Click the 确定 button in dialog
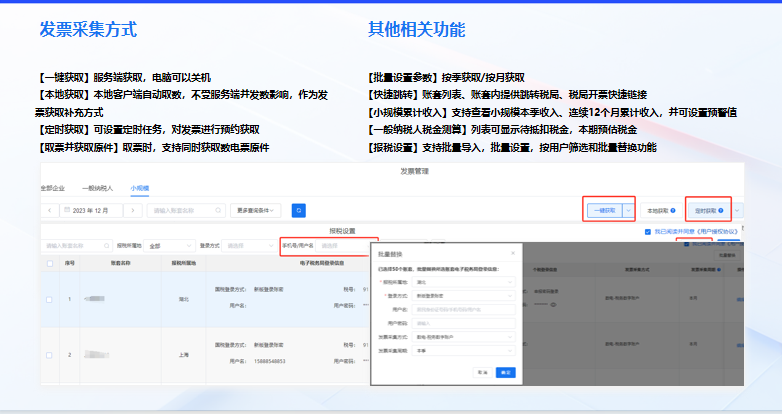This screenshot has width=782, height=414. coord(506,372)
